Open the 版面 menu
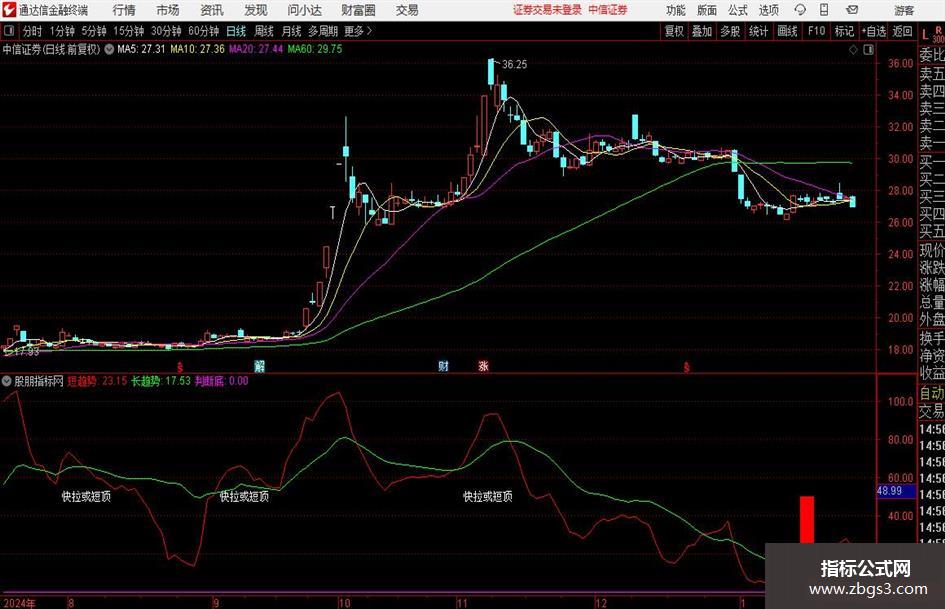945x609 pixels. coord(707,10)
